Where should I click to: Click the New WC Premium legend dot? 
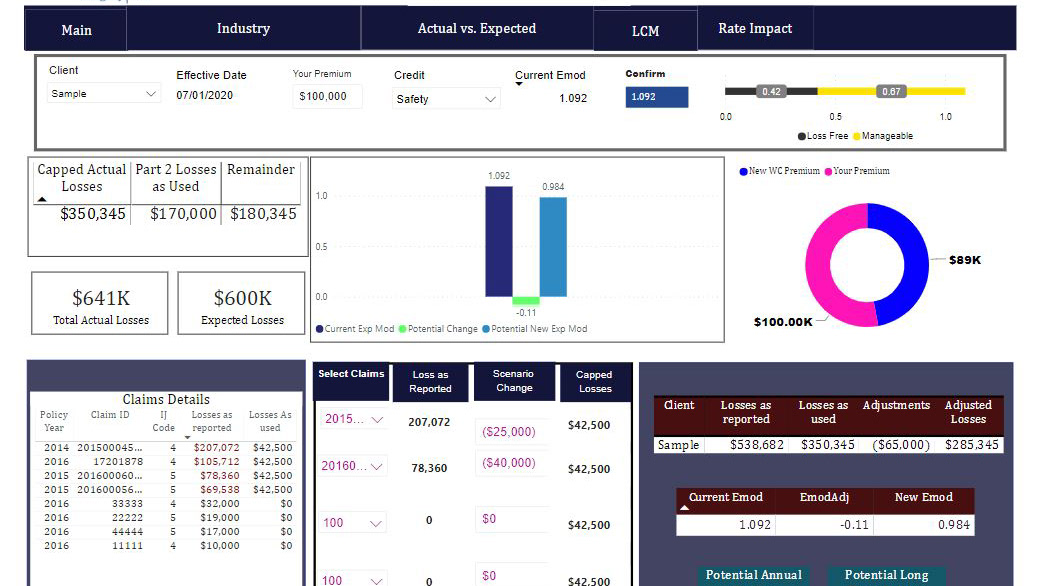click(744, 172)
